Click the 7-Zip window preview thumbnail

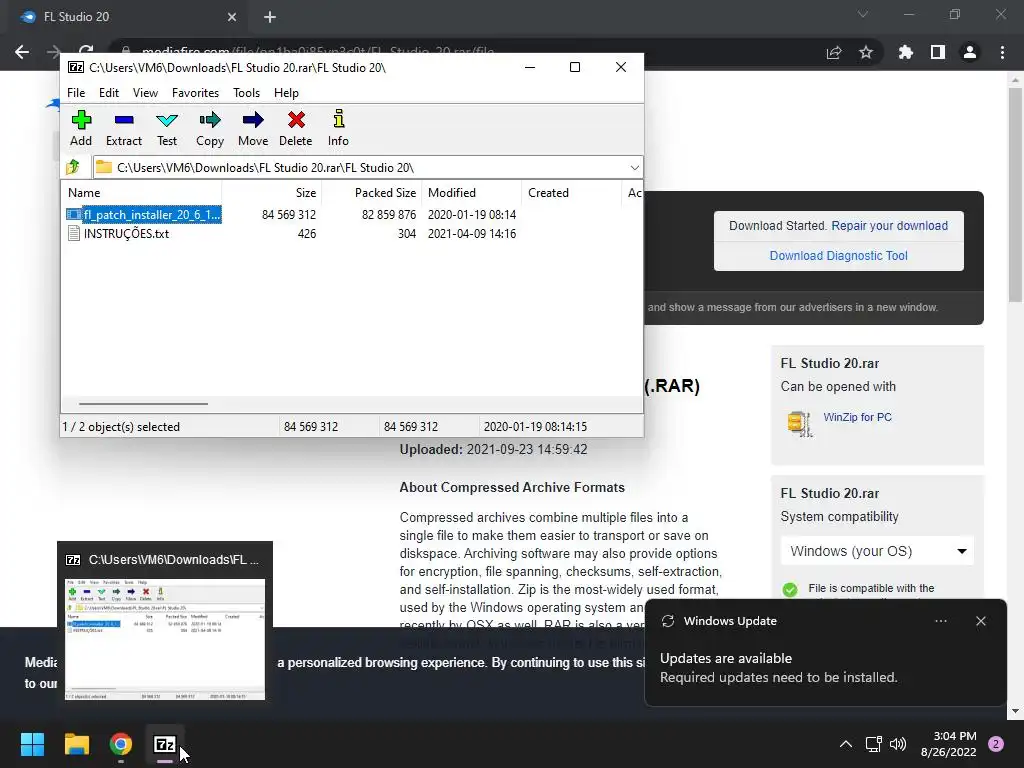coord(165,639)
